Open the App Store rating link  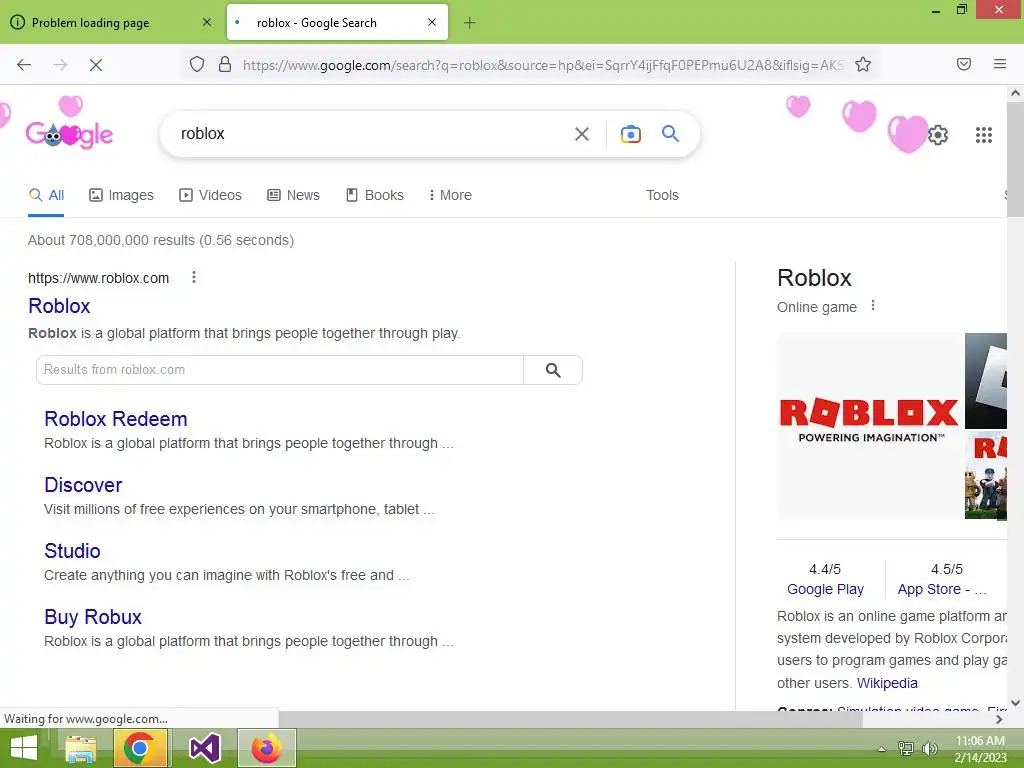point(942,589)
